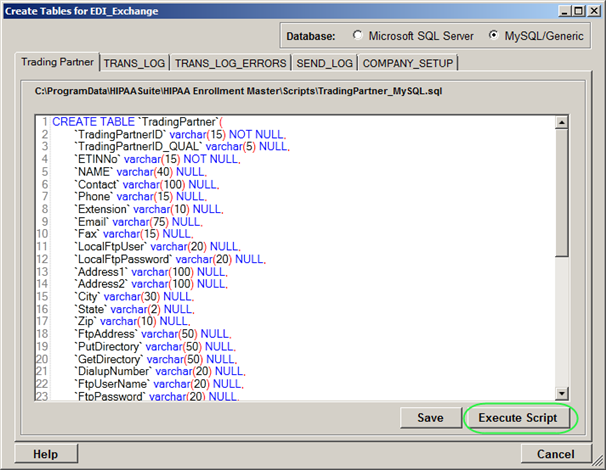The width and height of the screenshot is (606, 470).
Task: Click the script file path TradingPartner_MySQL.sql
Action: (x=238, y=91)
